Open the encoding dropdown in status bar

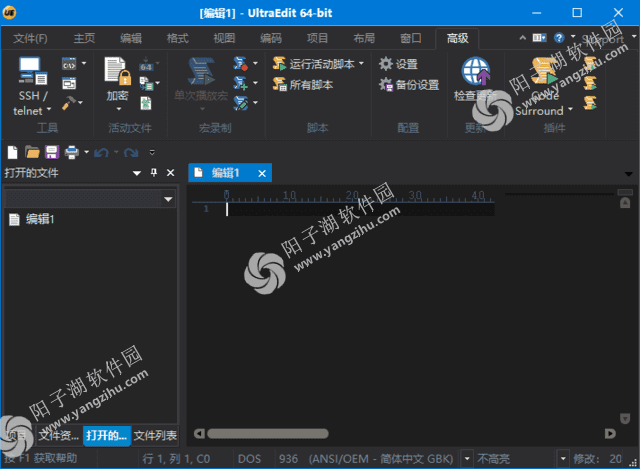click(467, 459)
